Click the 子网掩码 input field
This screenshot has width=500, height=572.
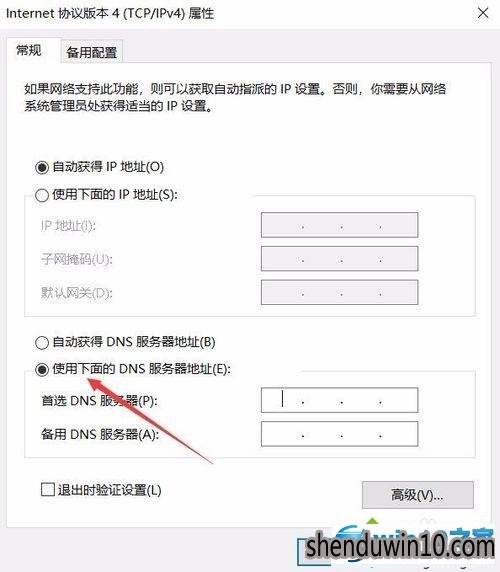pyautogui.click(x=340, y=258)
